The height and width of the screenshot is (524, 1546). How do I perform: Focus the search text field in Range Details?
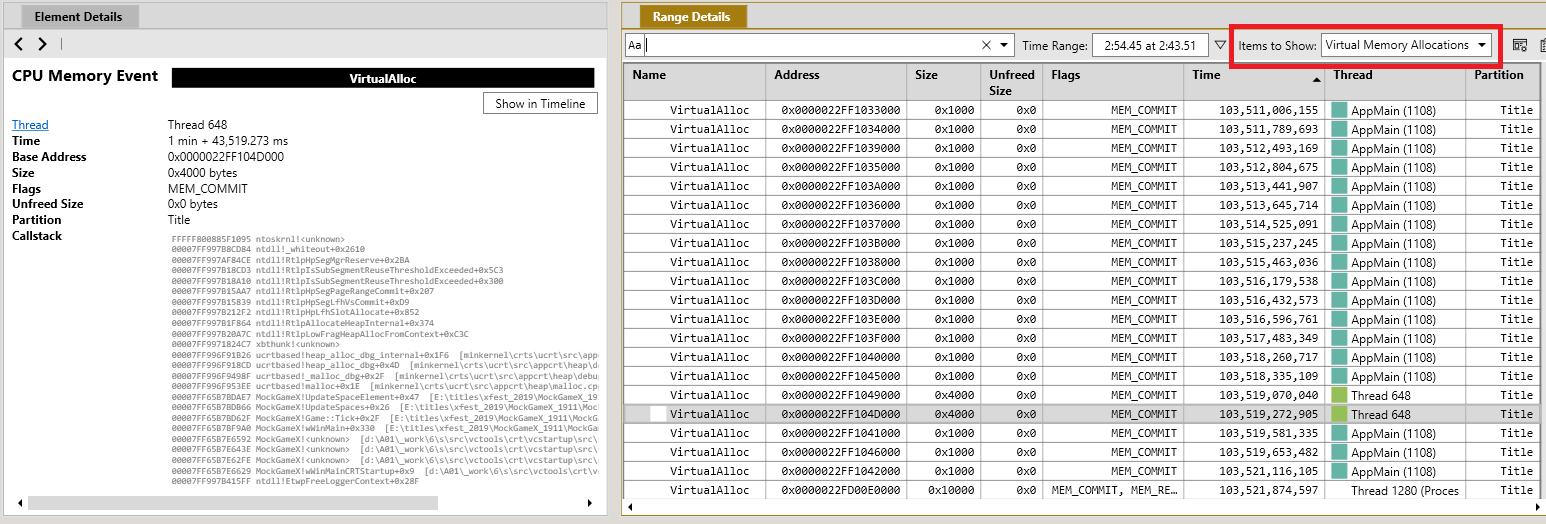[x=810, y=45]
